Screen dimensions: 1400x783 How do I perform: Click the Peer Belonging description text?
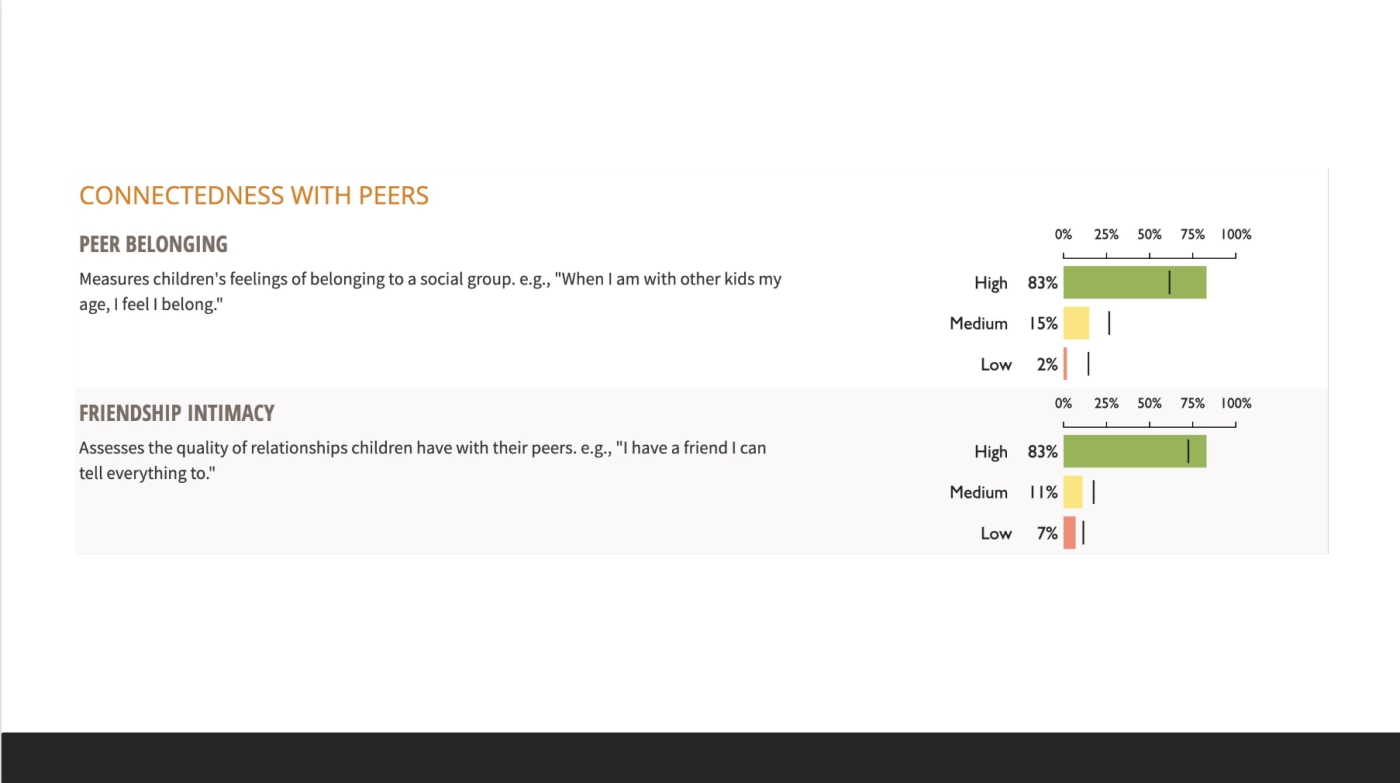point(430,292)
